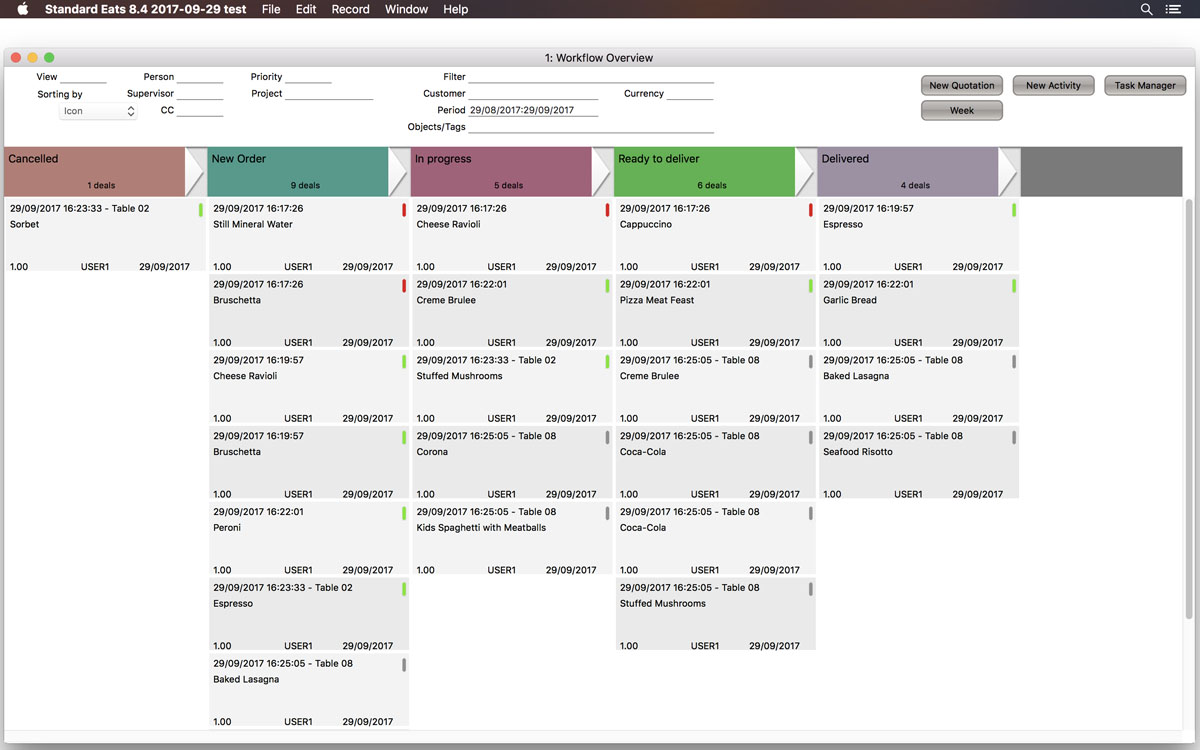
Task: Open the Task Manager
Action: (1145, 85)
